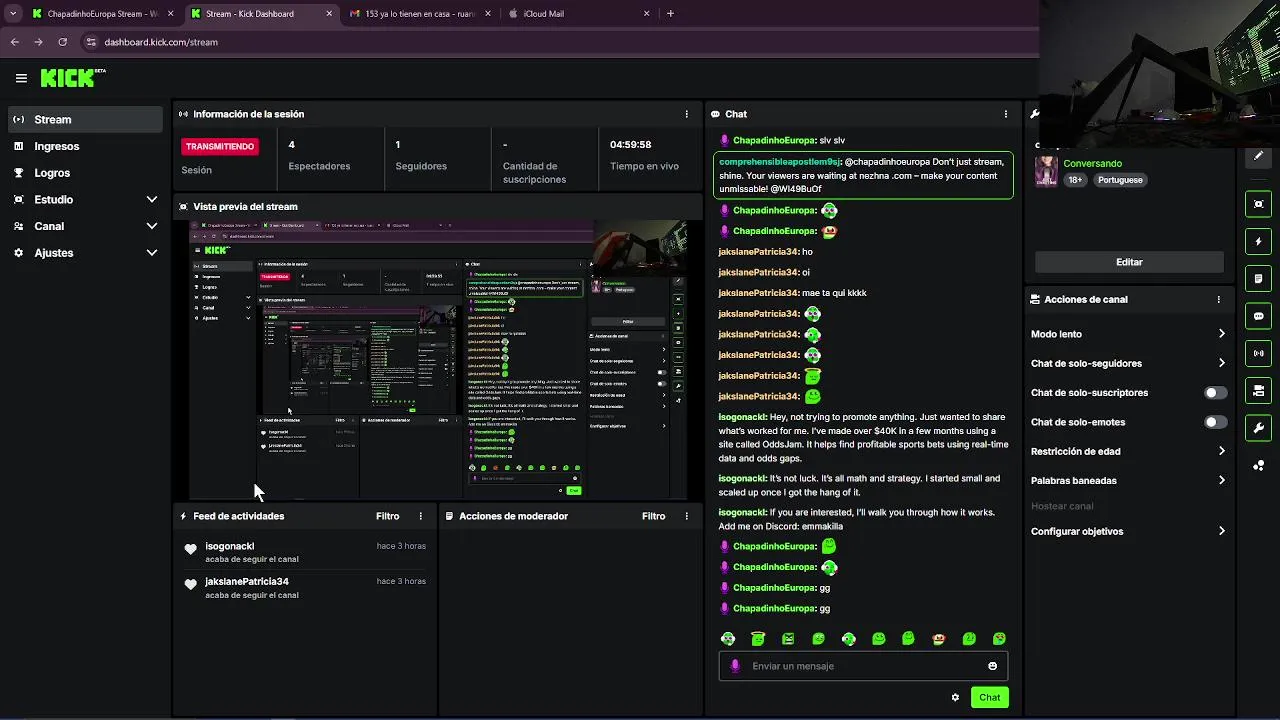The image size is (1280, 720).
Task: Open Configurar objetivos settings
Action: (x=1128, y=531)
